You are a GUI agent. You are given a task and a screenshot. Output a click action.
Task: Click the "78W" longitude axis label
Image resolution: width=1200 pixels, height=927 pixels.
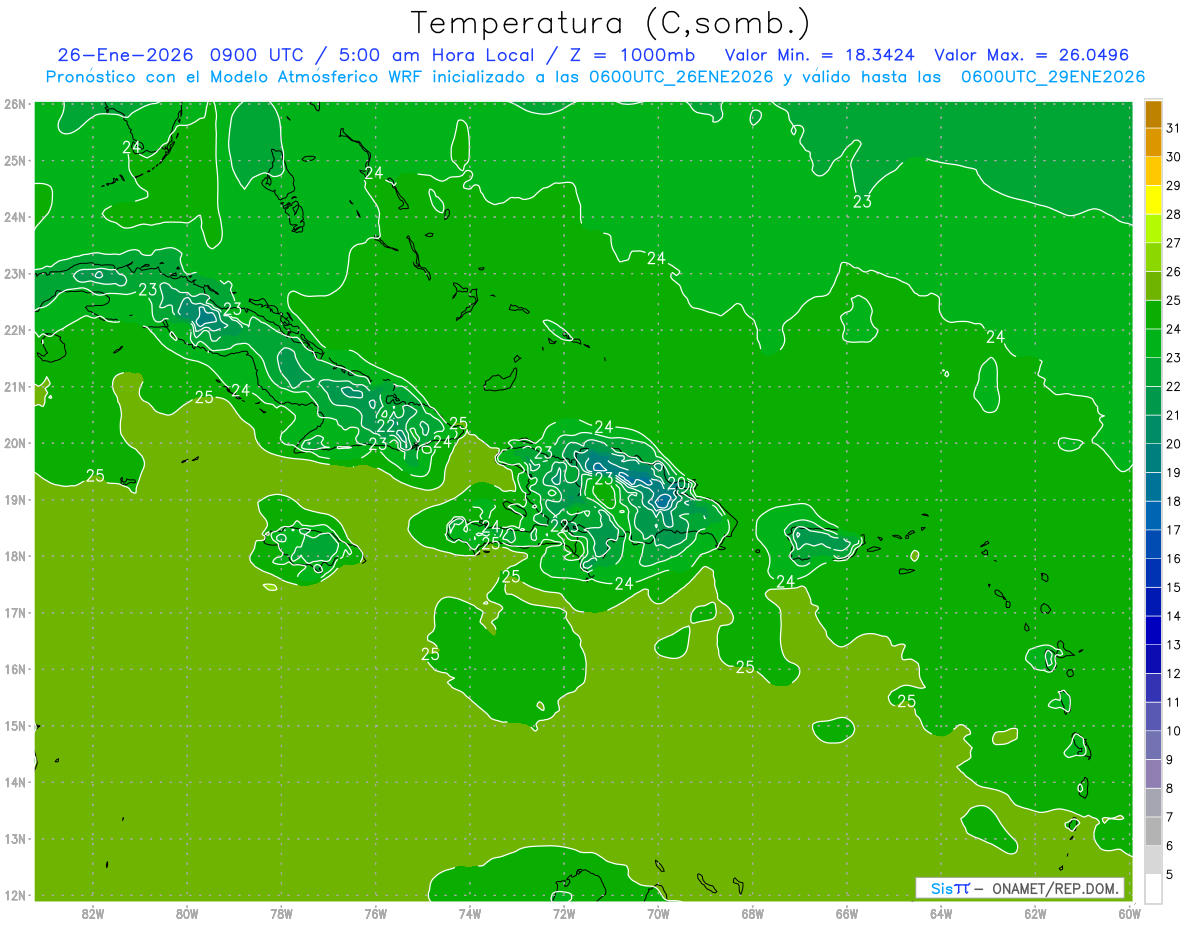pyautogui.click(x=281, y=913)
